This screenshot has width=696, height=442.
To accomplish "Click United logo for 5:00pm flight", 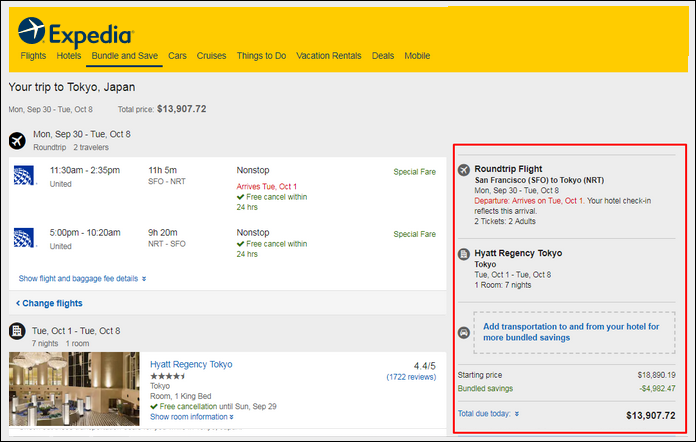I will click(x=24, y=237).
